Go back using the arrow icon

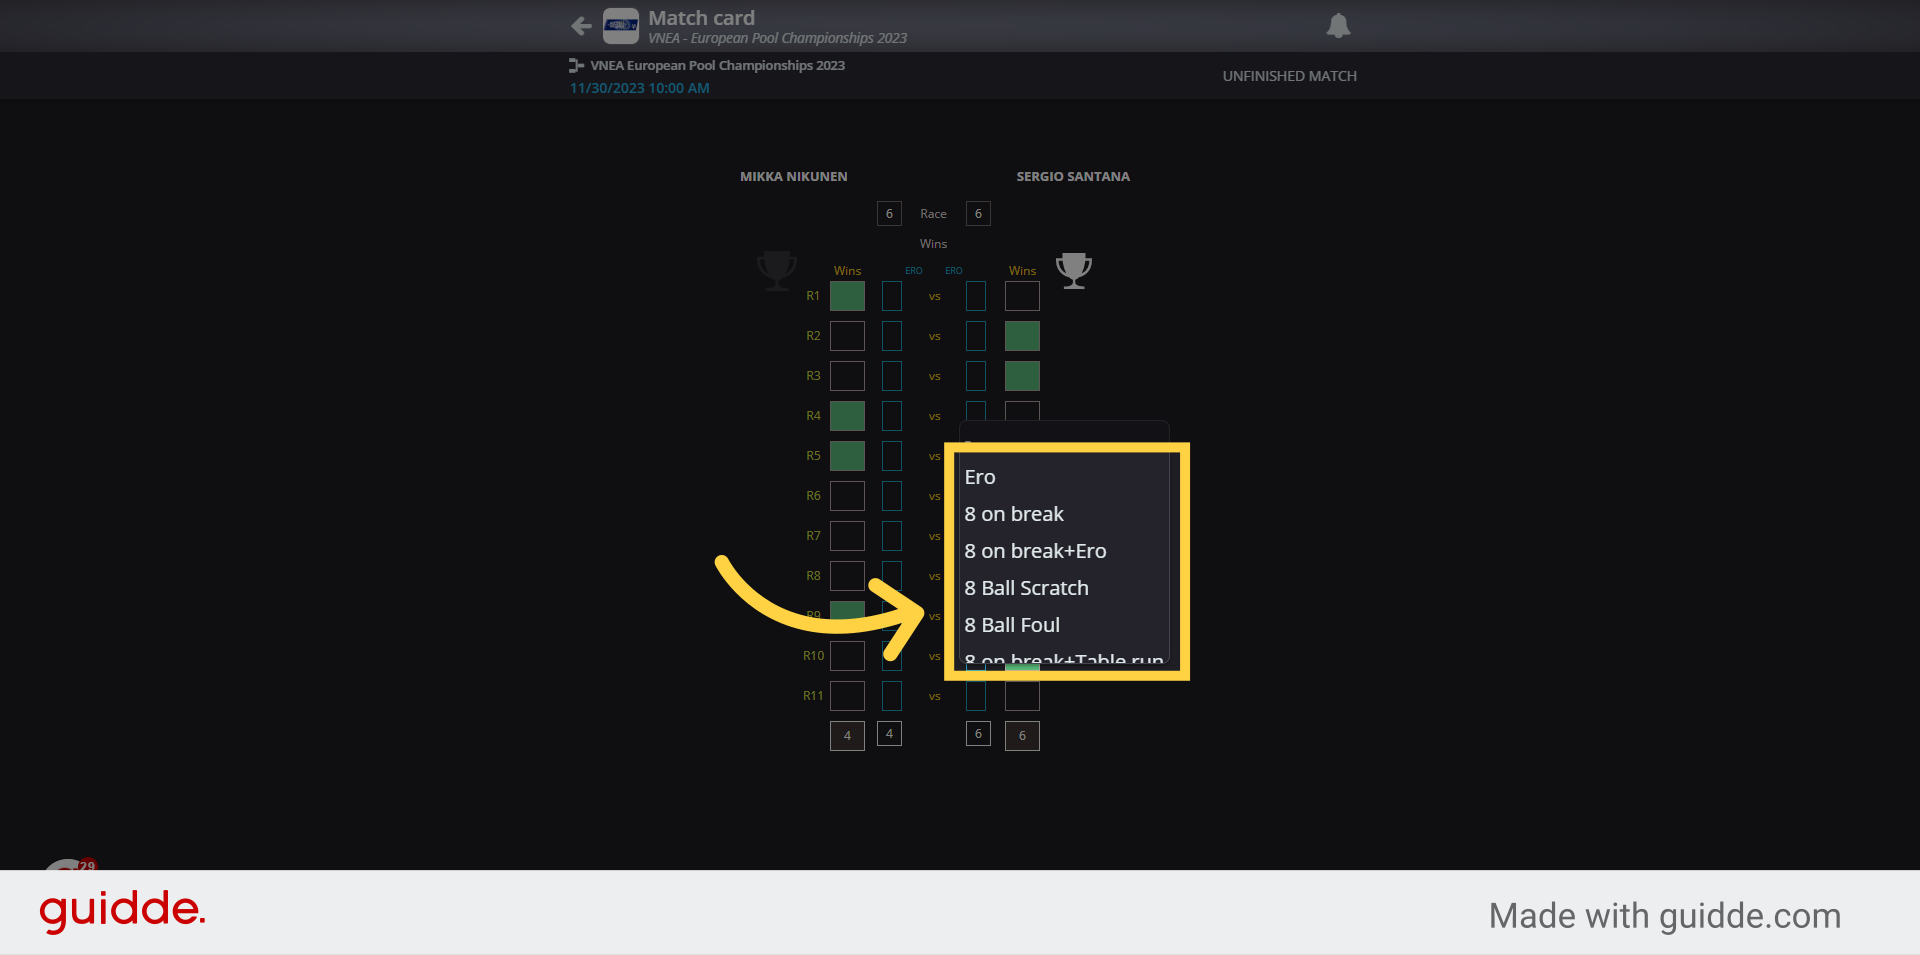[x=581, y=26]
